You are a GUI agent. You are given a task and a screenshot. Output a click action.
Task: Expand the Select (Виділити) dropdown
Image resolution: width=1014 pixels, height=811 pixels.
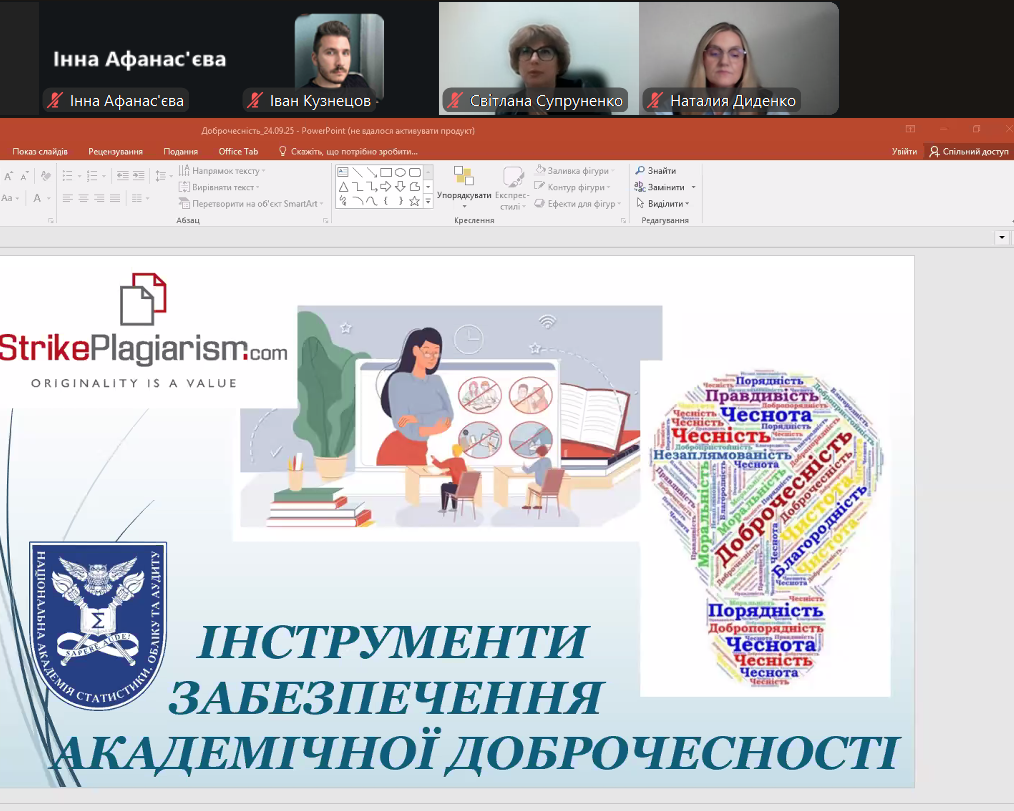click(688, 204)
